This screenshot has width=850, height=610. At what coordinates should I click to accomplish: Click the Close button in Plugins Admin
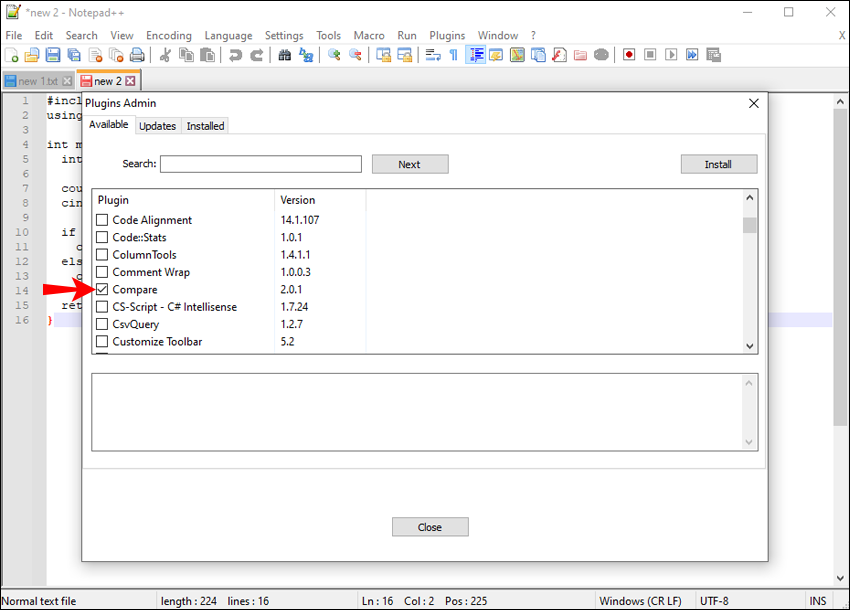point(430,527)
